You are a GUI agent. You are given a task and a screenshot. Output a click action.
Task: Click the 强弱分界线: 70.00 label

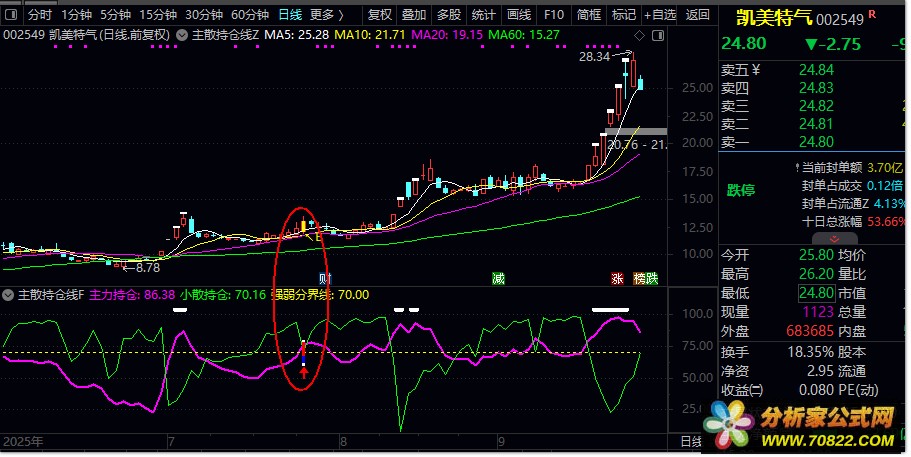tap(320, 295)
